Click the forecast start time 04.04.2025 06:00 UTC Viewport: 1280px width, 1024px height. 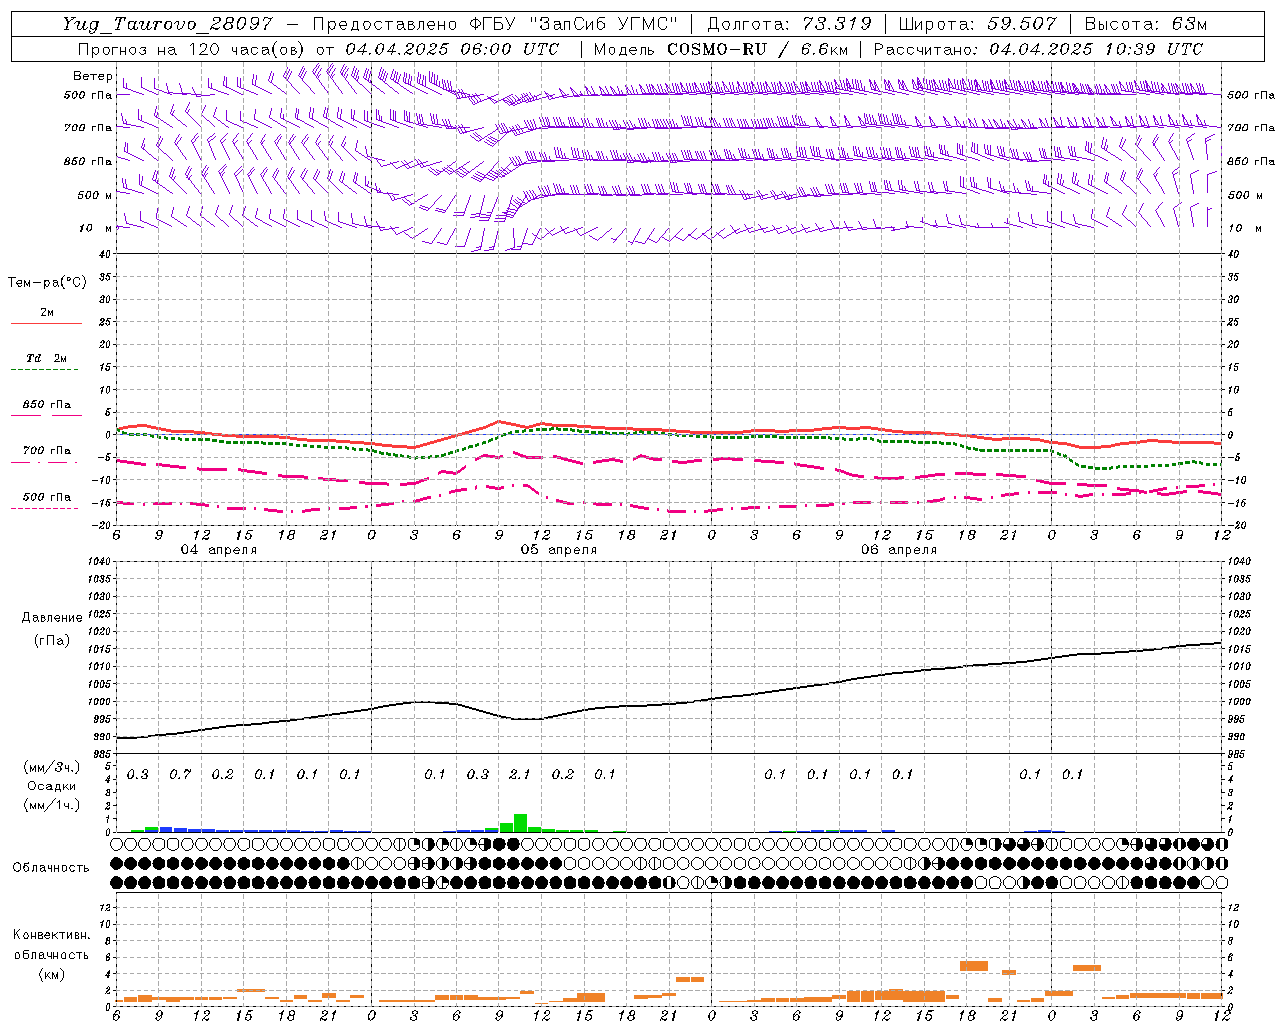coord(451,49)
